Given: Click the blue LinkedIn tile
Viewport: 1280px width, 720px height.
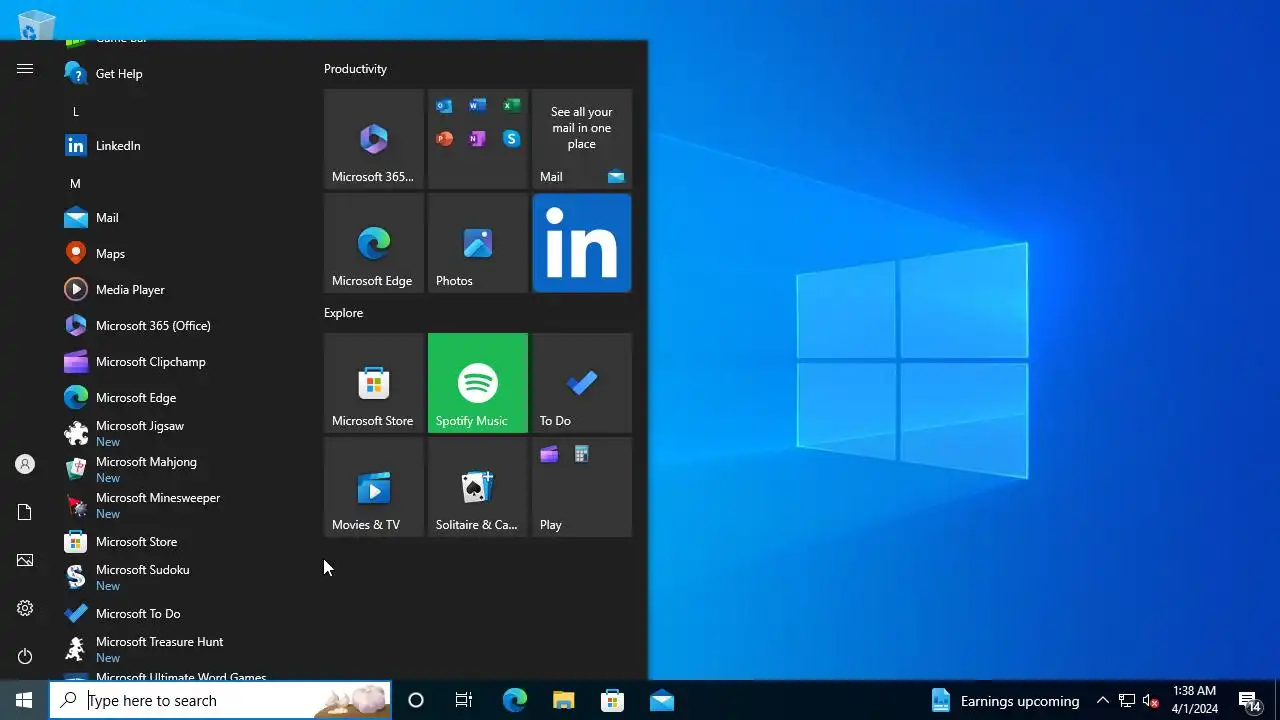Looking at the screenshot, I should point(582,243).
